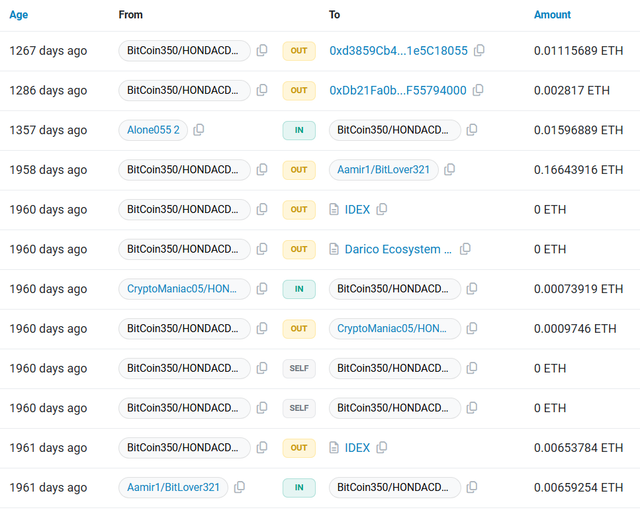Open the Alone055 2 address link
The width and height of the screenshot is (640, 510).
pyautogui.click(x=153, y=130)
